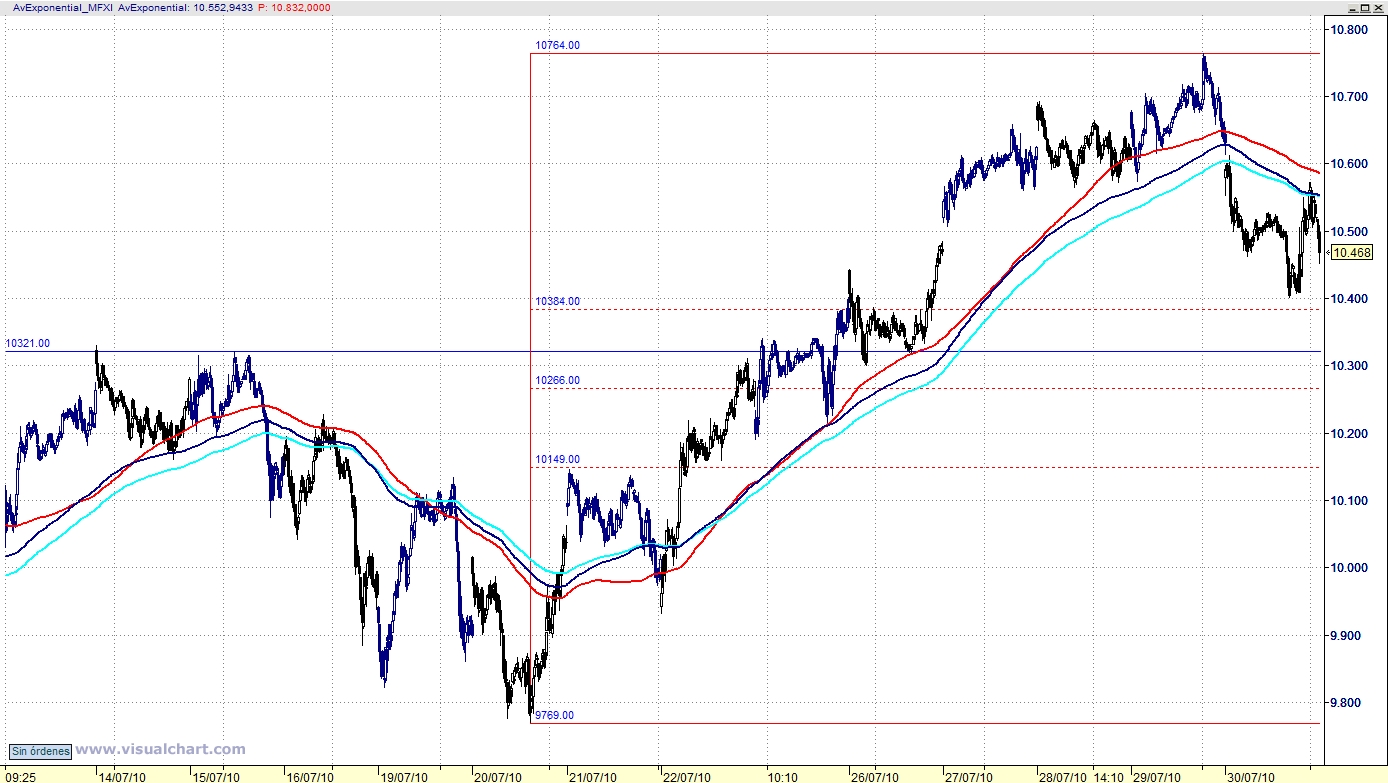
Task: Click the 14:10 time axis label
Action: (1109, 776)
